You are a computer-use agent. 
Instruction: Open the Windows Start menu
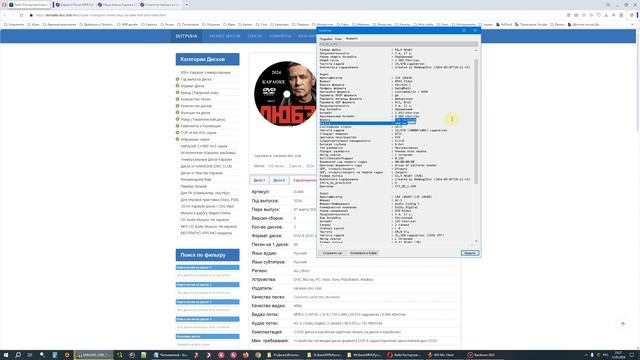(x=6, y=355)
